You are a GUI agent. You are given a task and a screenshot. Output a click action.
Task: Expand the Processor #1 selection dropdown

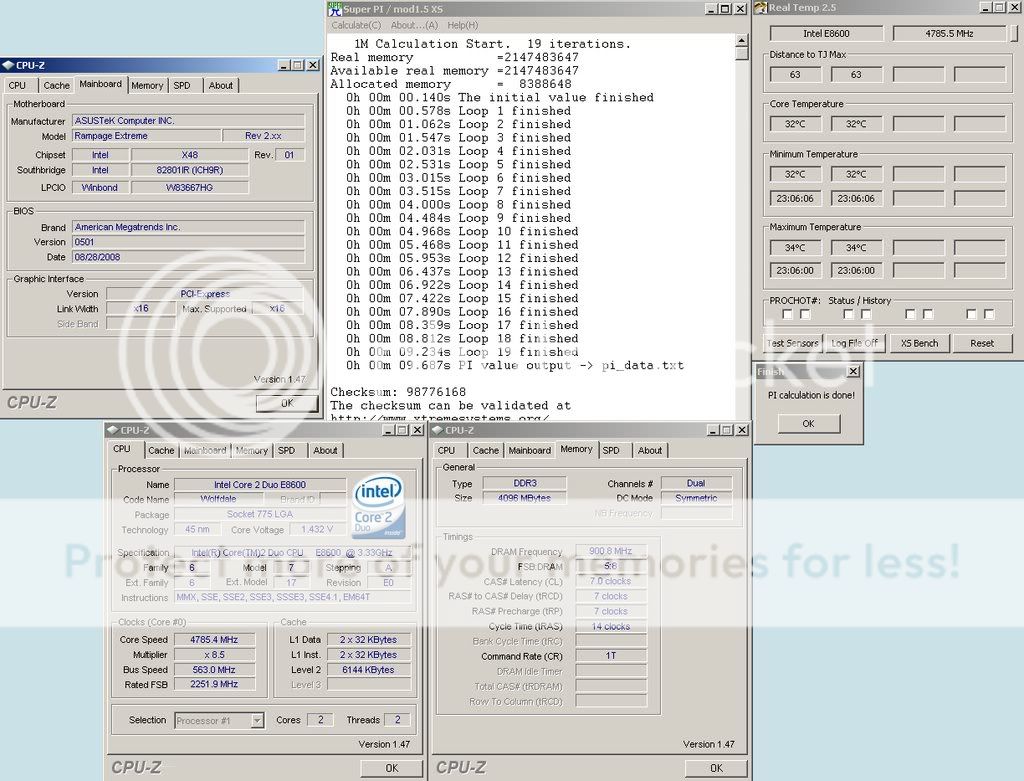click(258, 721)
